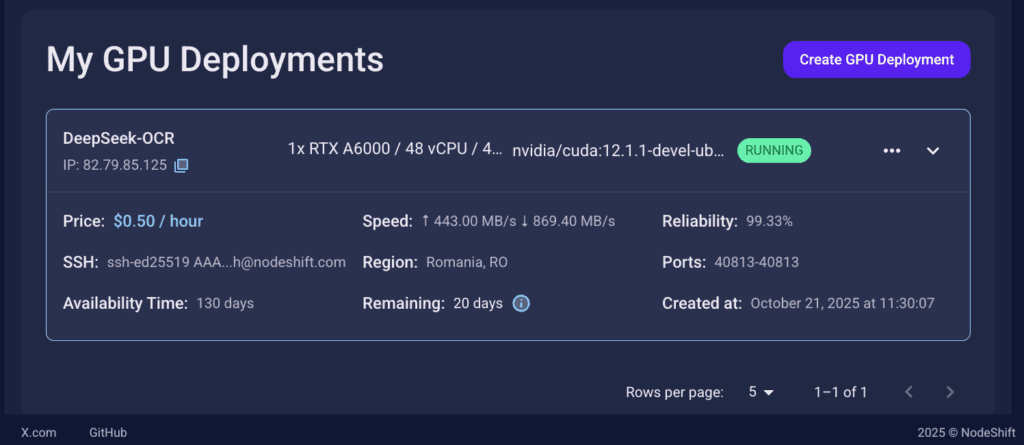Screen dimensions: 1024x445
Task: Click the 99.33% reliability value
Action: point(769,221)
